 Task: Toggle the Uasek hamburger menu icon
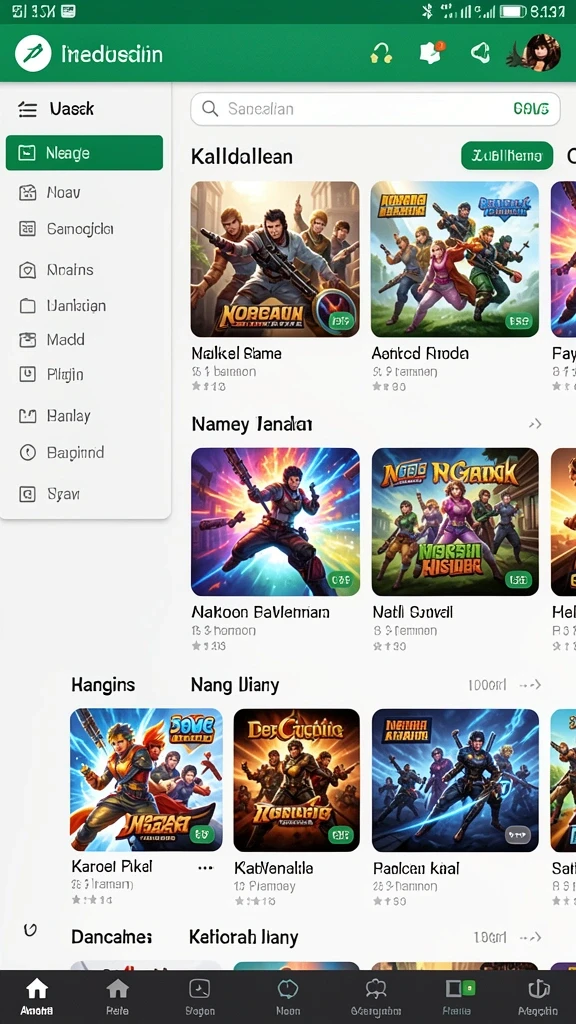[27, 109]
